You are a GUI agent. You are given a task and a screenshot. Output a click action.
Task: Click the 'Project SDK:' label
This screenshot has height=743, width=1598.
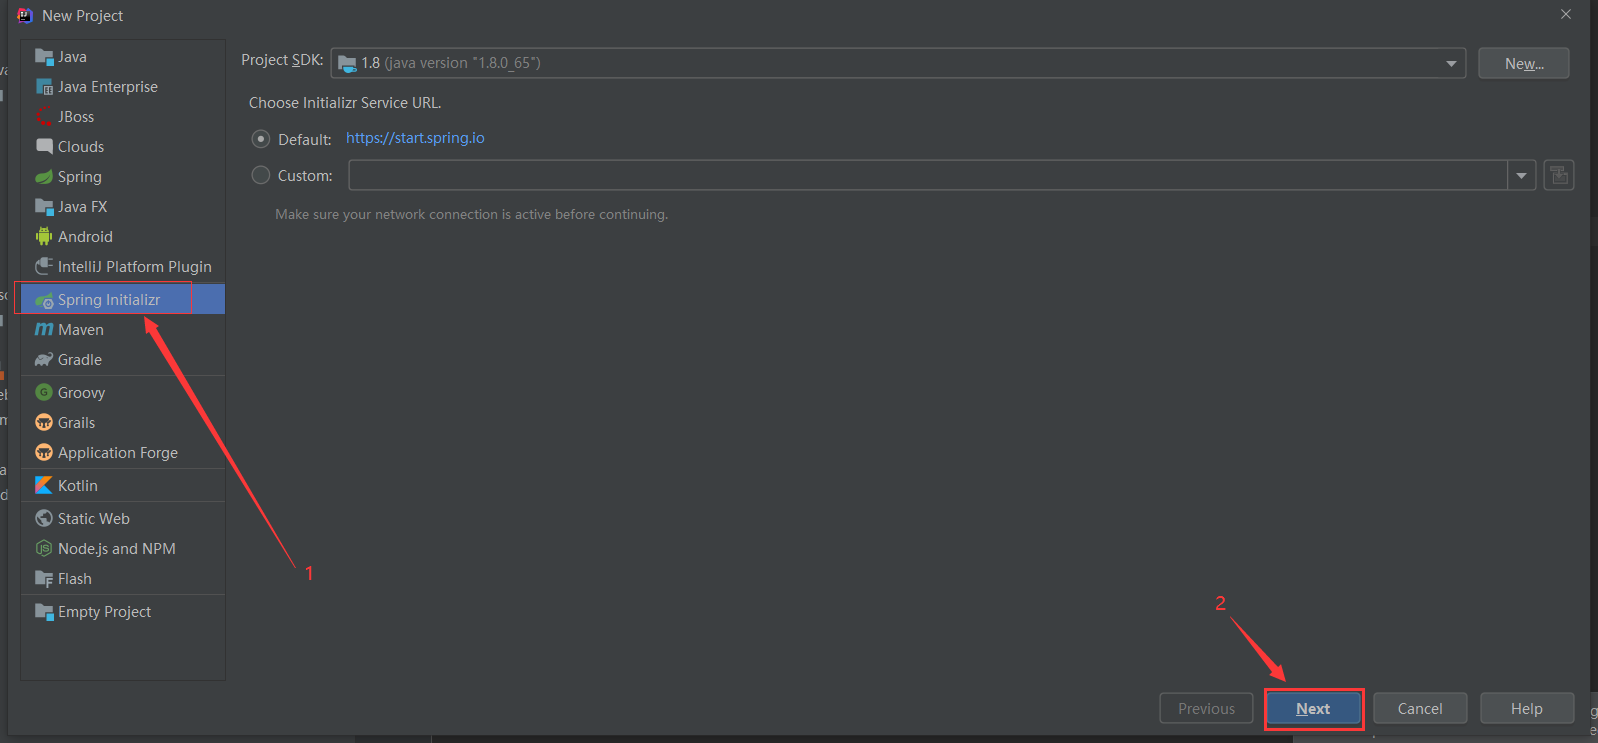click(282, 60)
